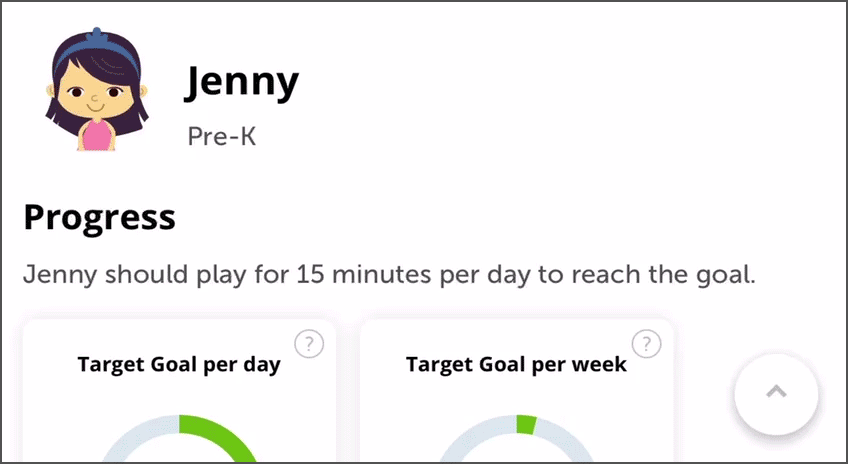Open the Target Goal per day card
The image size is (848, 464).
coord(179,390)
